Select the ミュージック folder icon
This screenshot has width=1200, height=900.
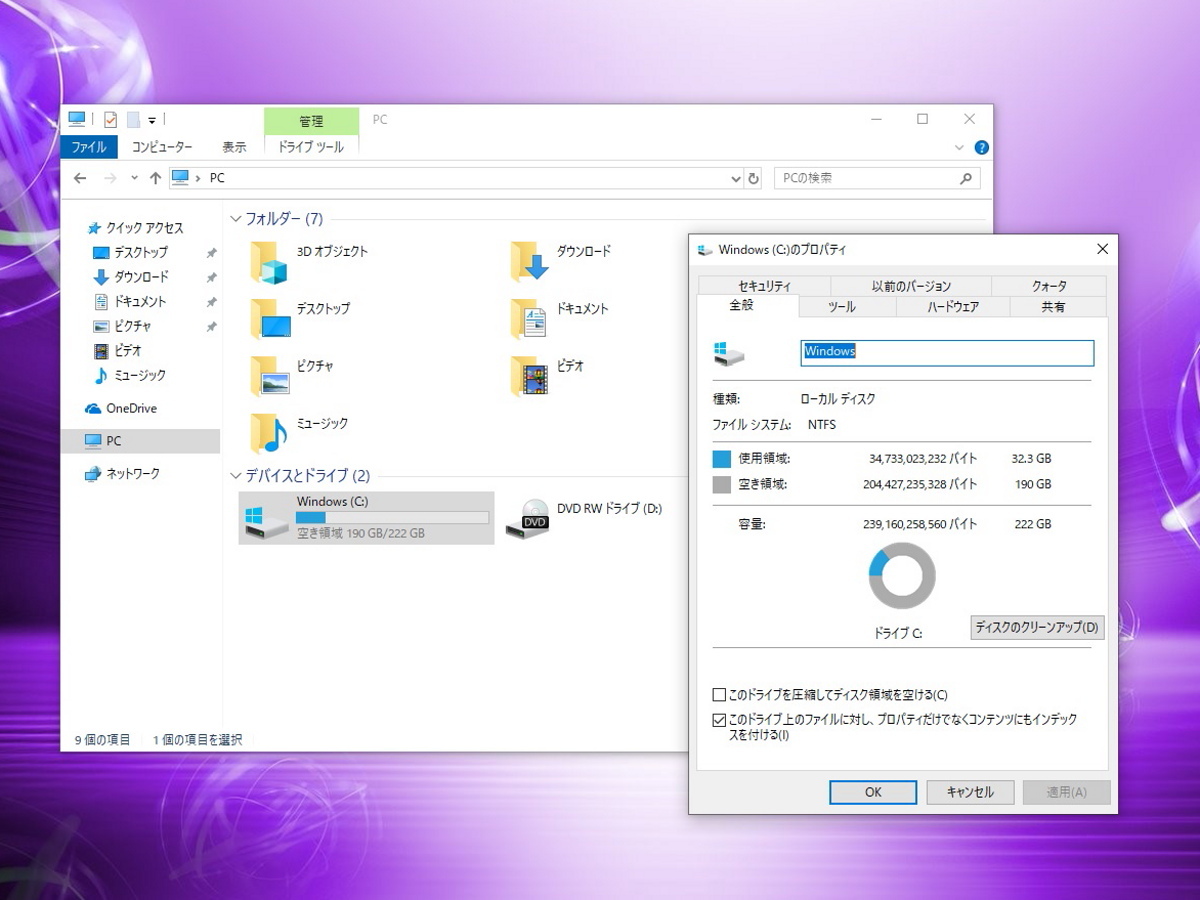coord(269,433)
